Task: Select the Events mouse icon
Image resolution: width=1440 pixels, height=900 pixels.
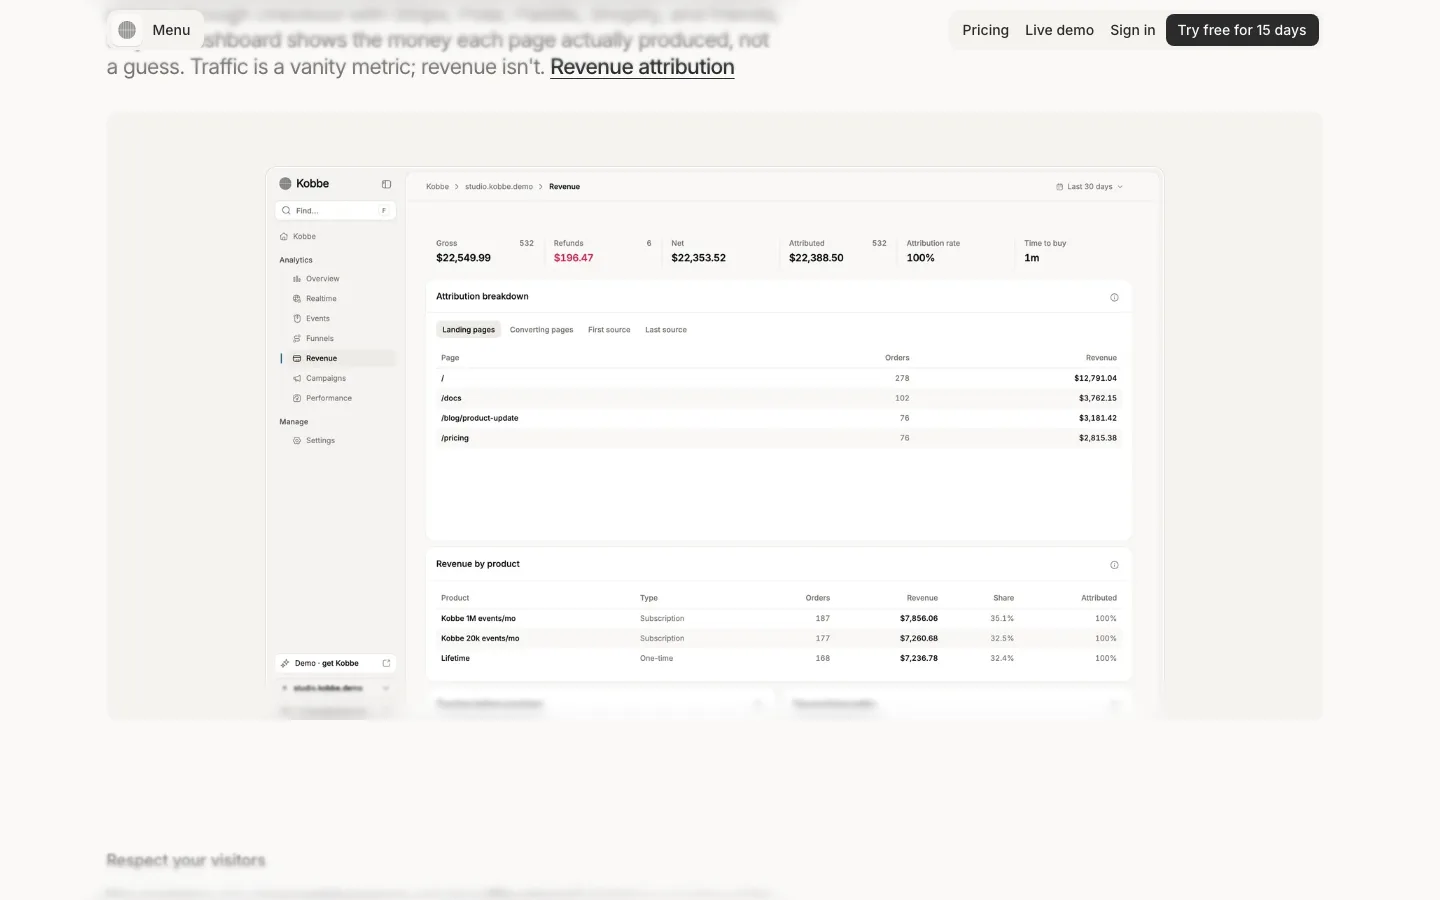Action: click(x=297, y=319)
